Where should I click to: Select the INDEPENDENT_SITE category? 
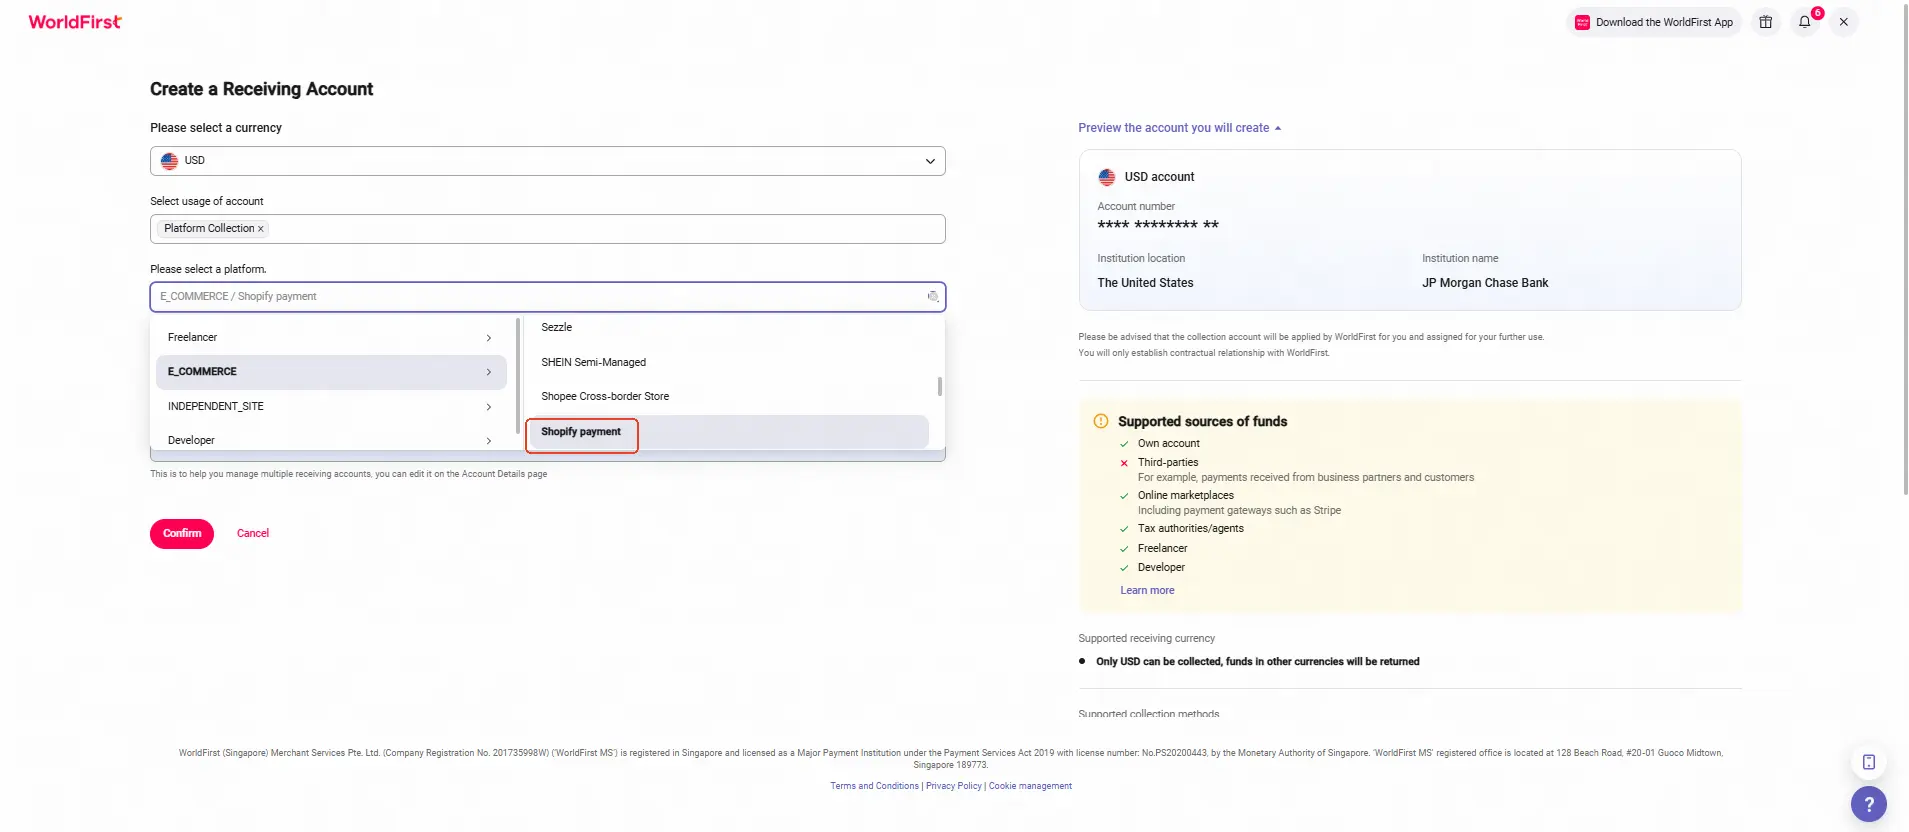tap(331, 407)
